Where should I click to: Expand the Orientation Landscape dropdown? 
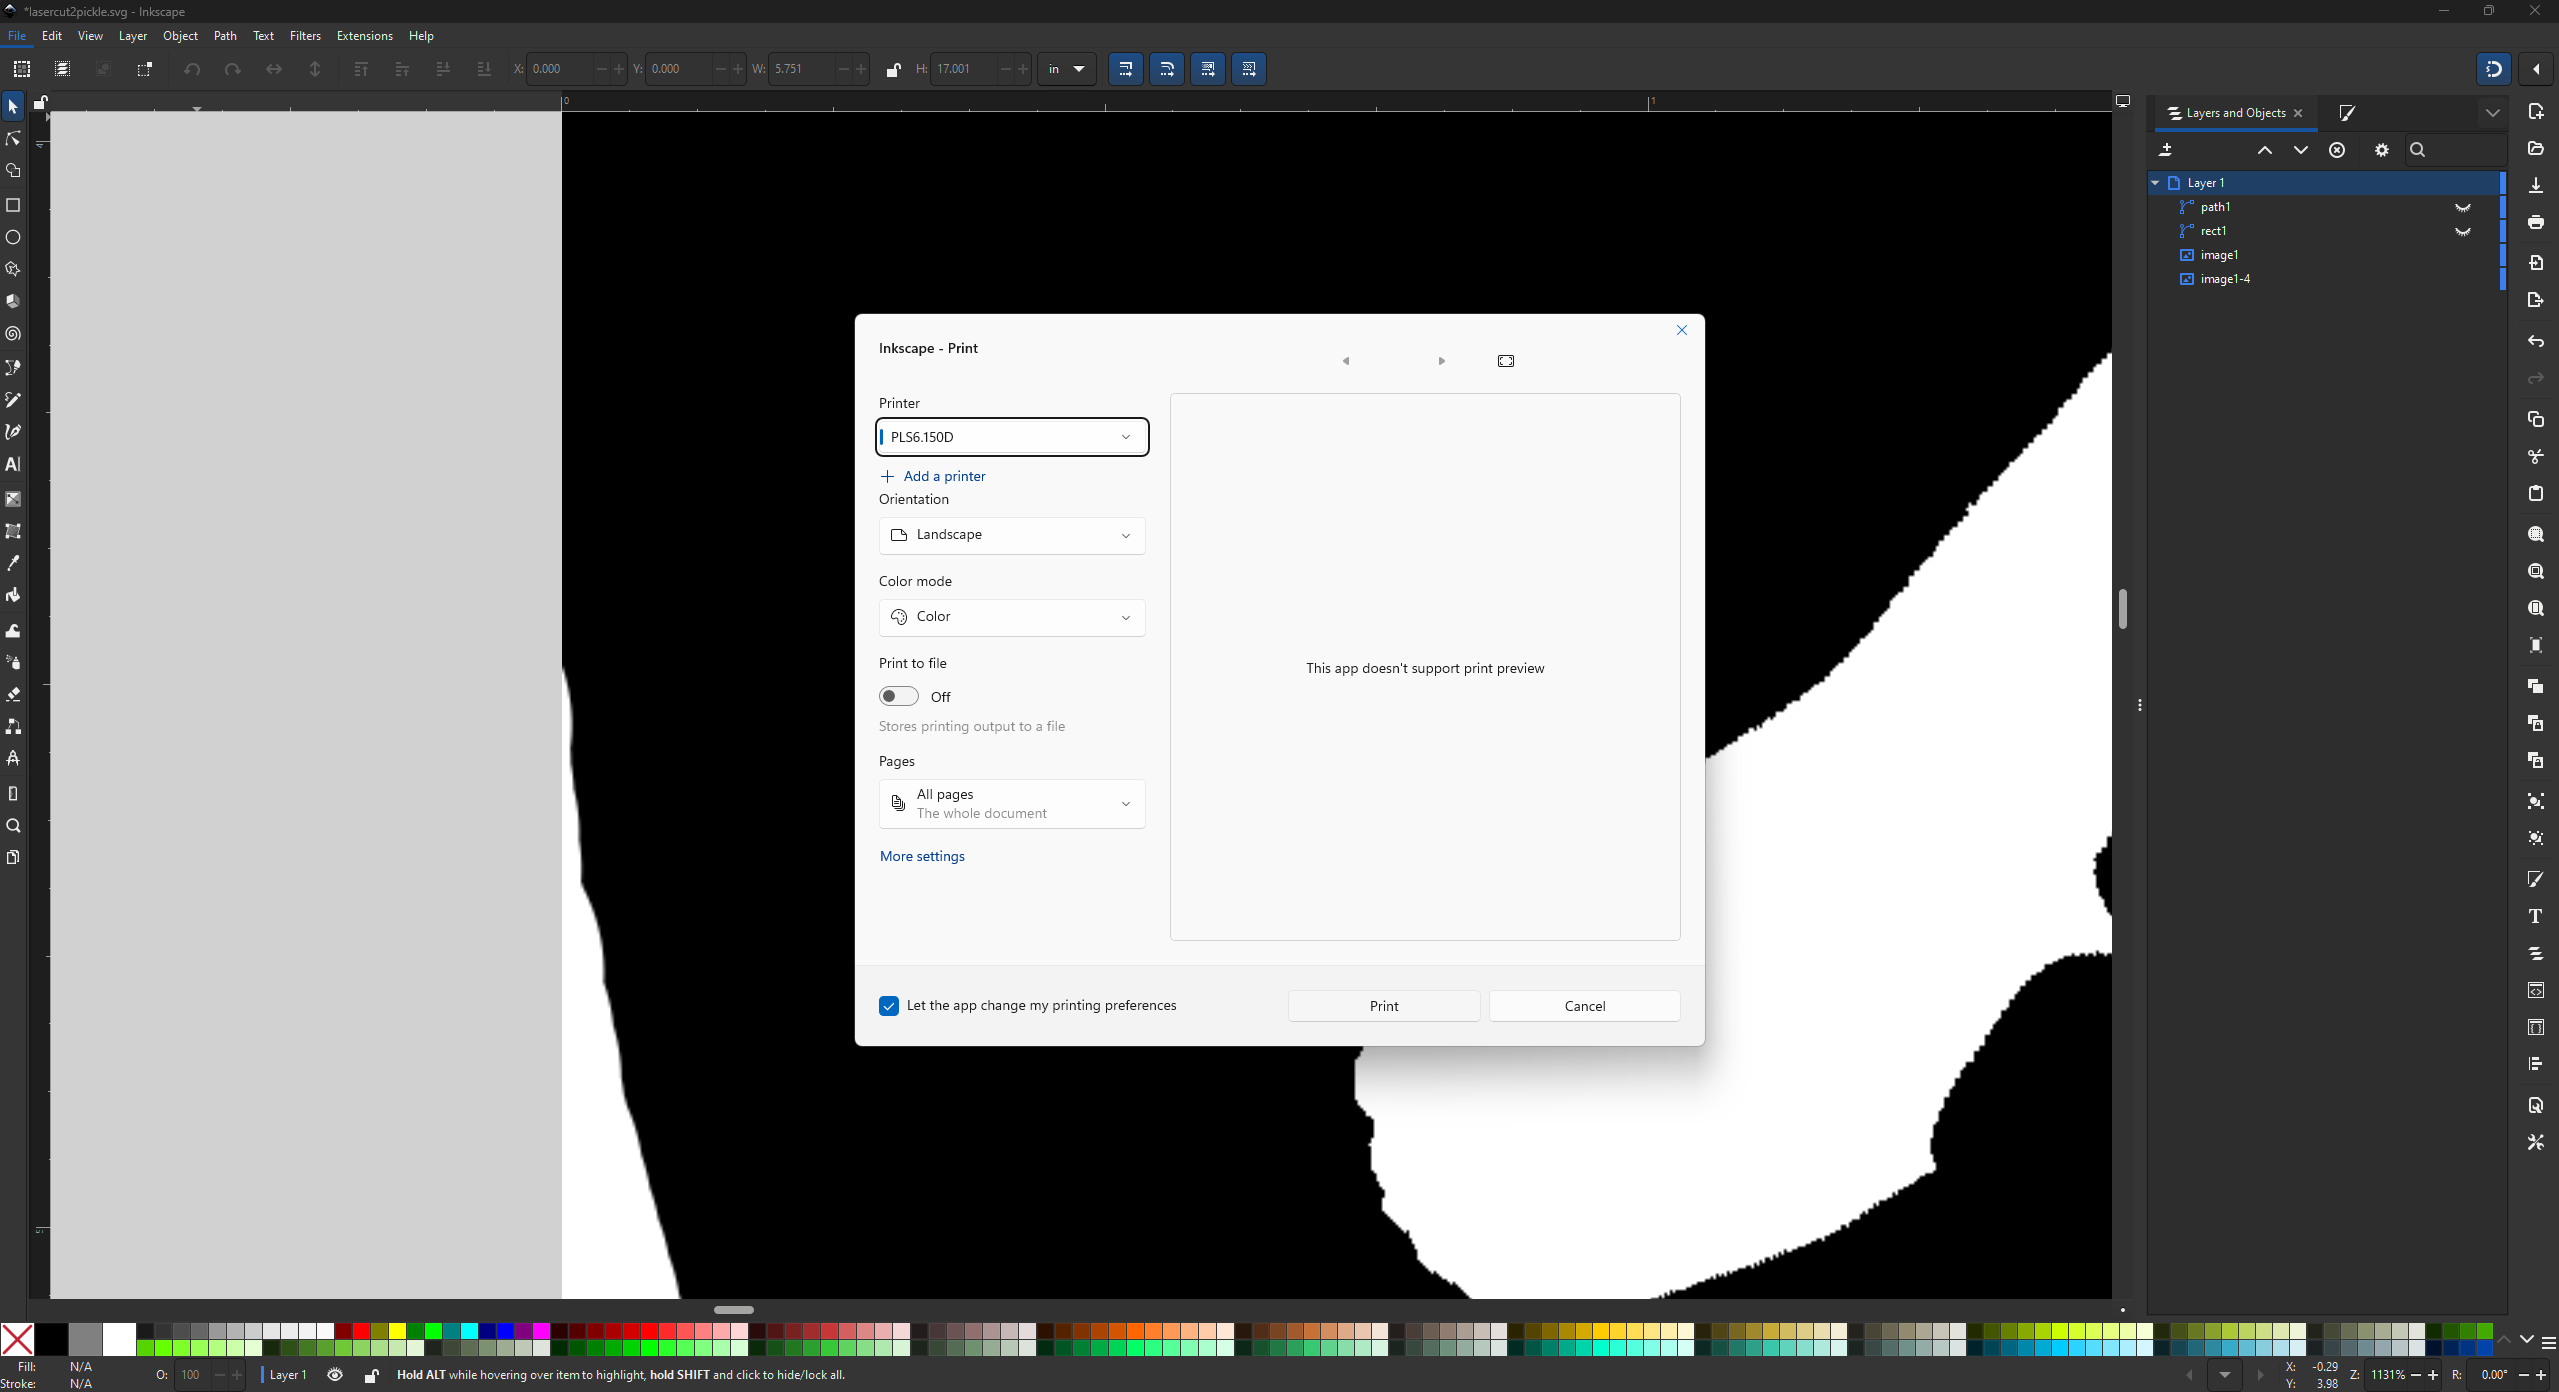(x=1012, y=535)
